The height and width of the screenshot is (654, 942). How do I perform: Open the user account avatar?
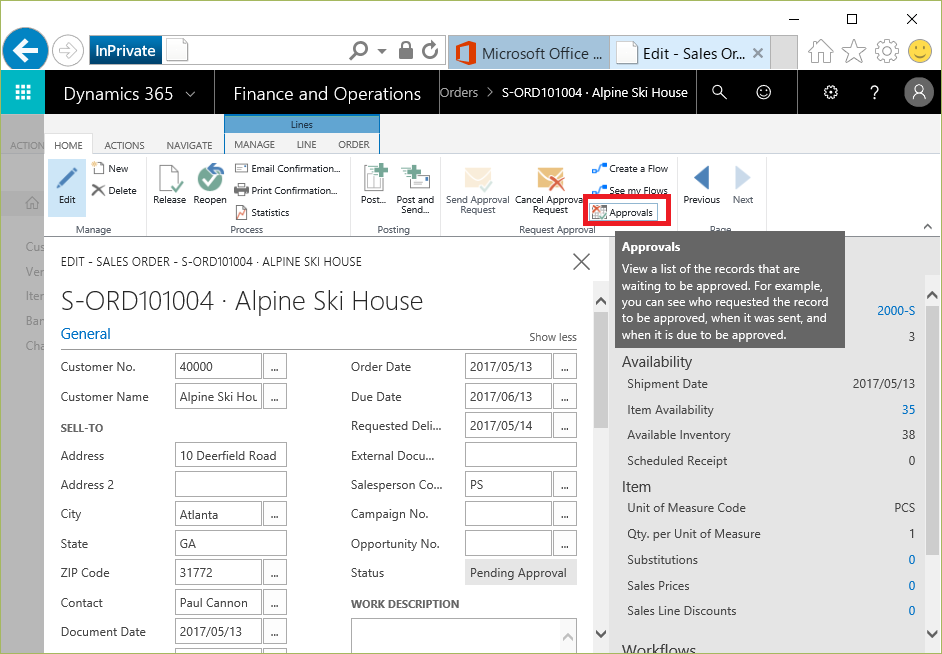tap(919, 92)
